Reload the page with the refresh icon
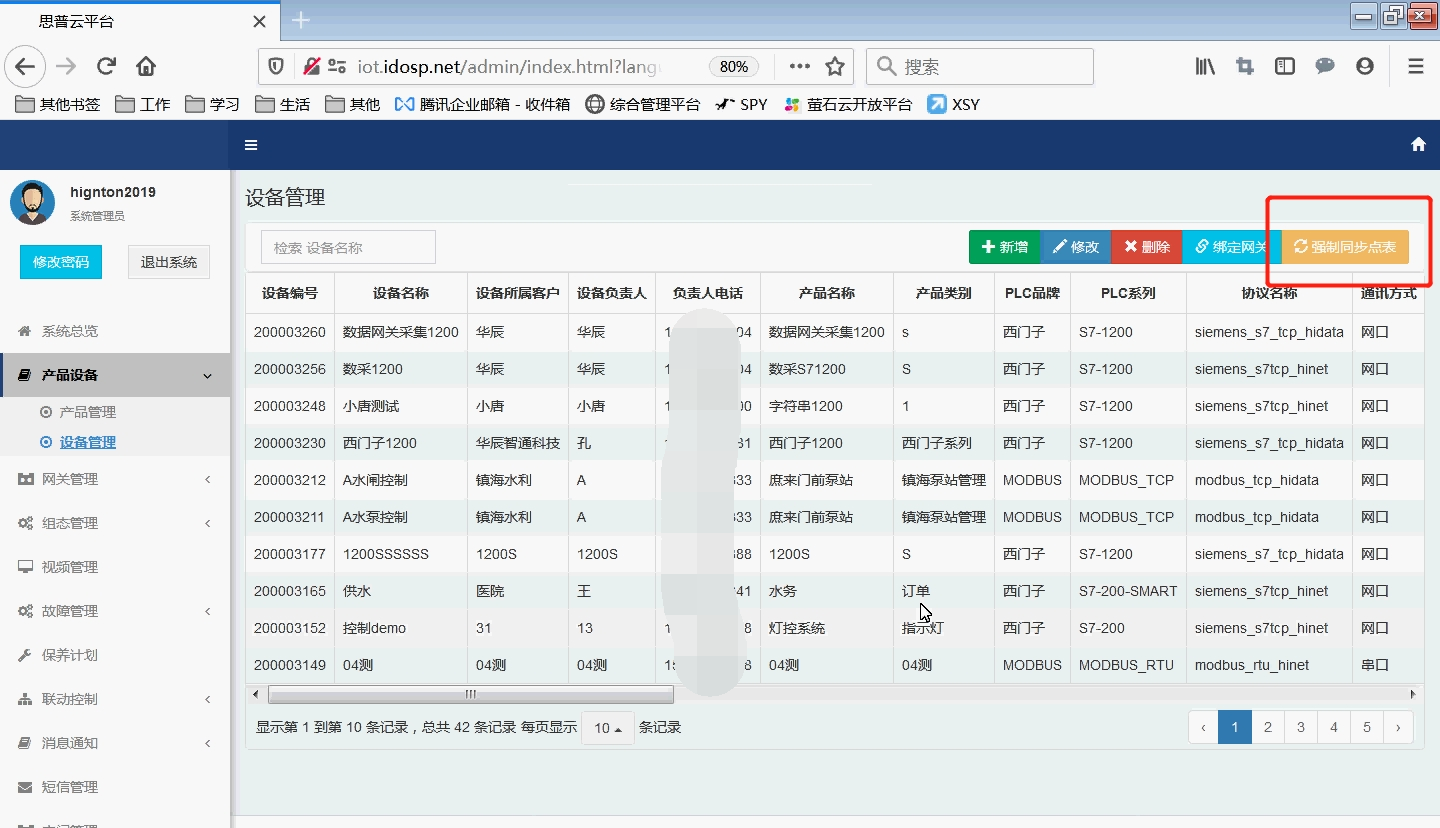The width and height of the screenshot is (1440, 828). pos(106,67)
